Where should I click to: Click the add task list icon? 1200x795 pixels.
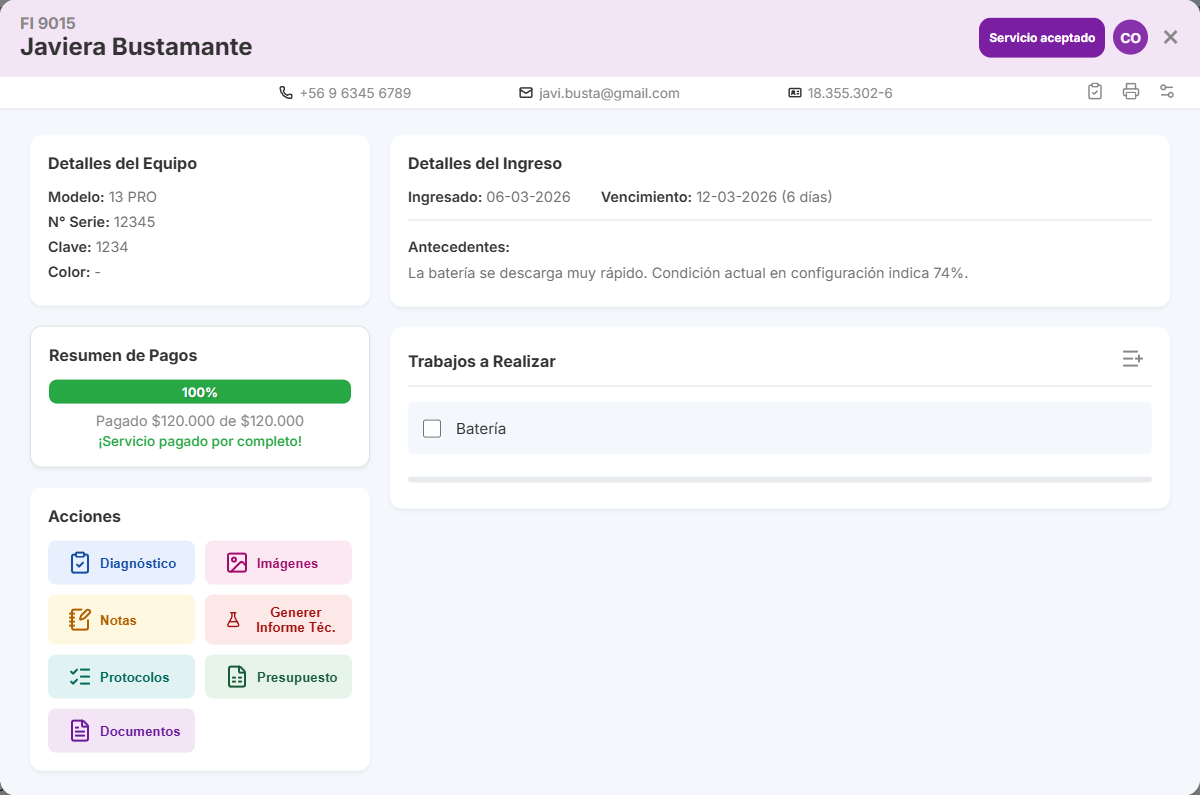point(1132,359)
